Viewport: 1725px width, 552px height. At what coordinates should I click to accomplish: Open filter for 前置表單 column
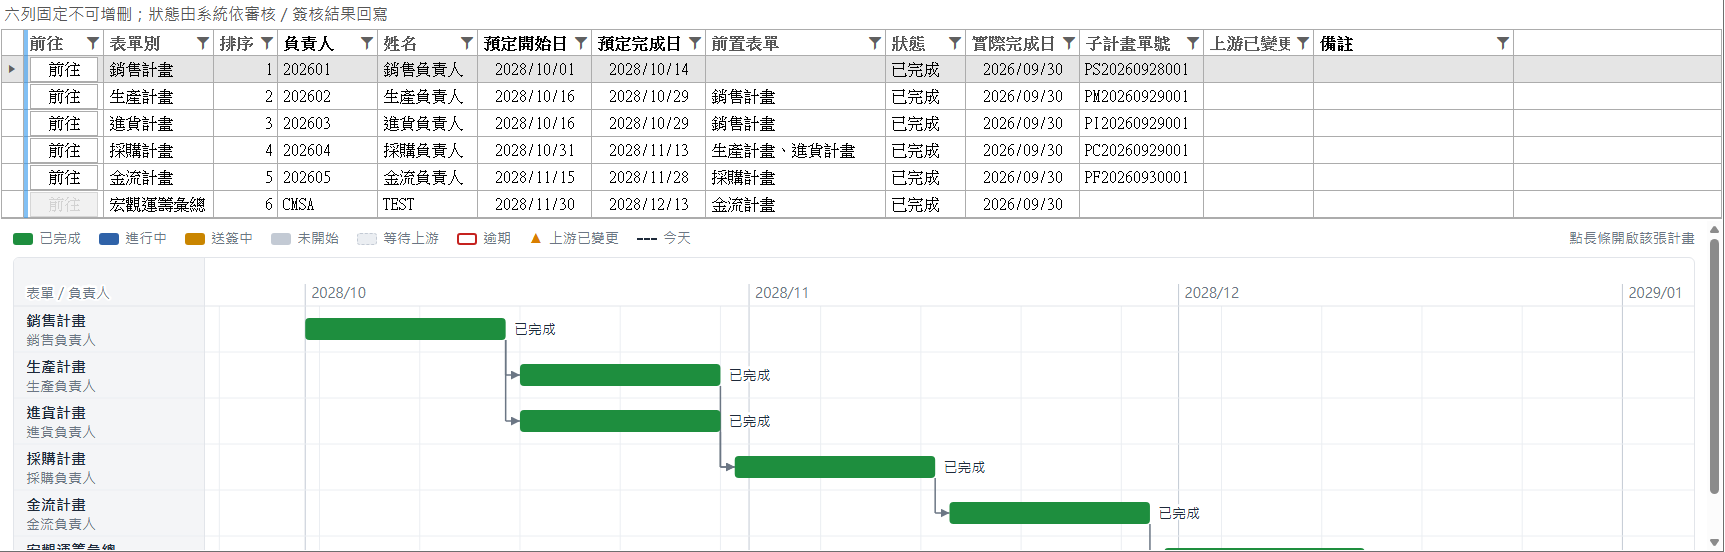(875, 43)
